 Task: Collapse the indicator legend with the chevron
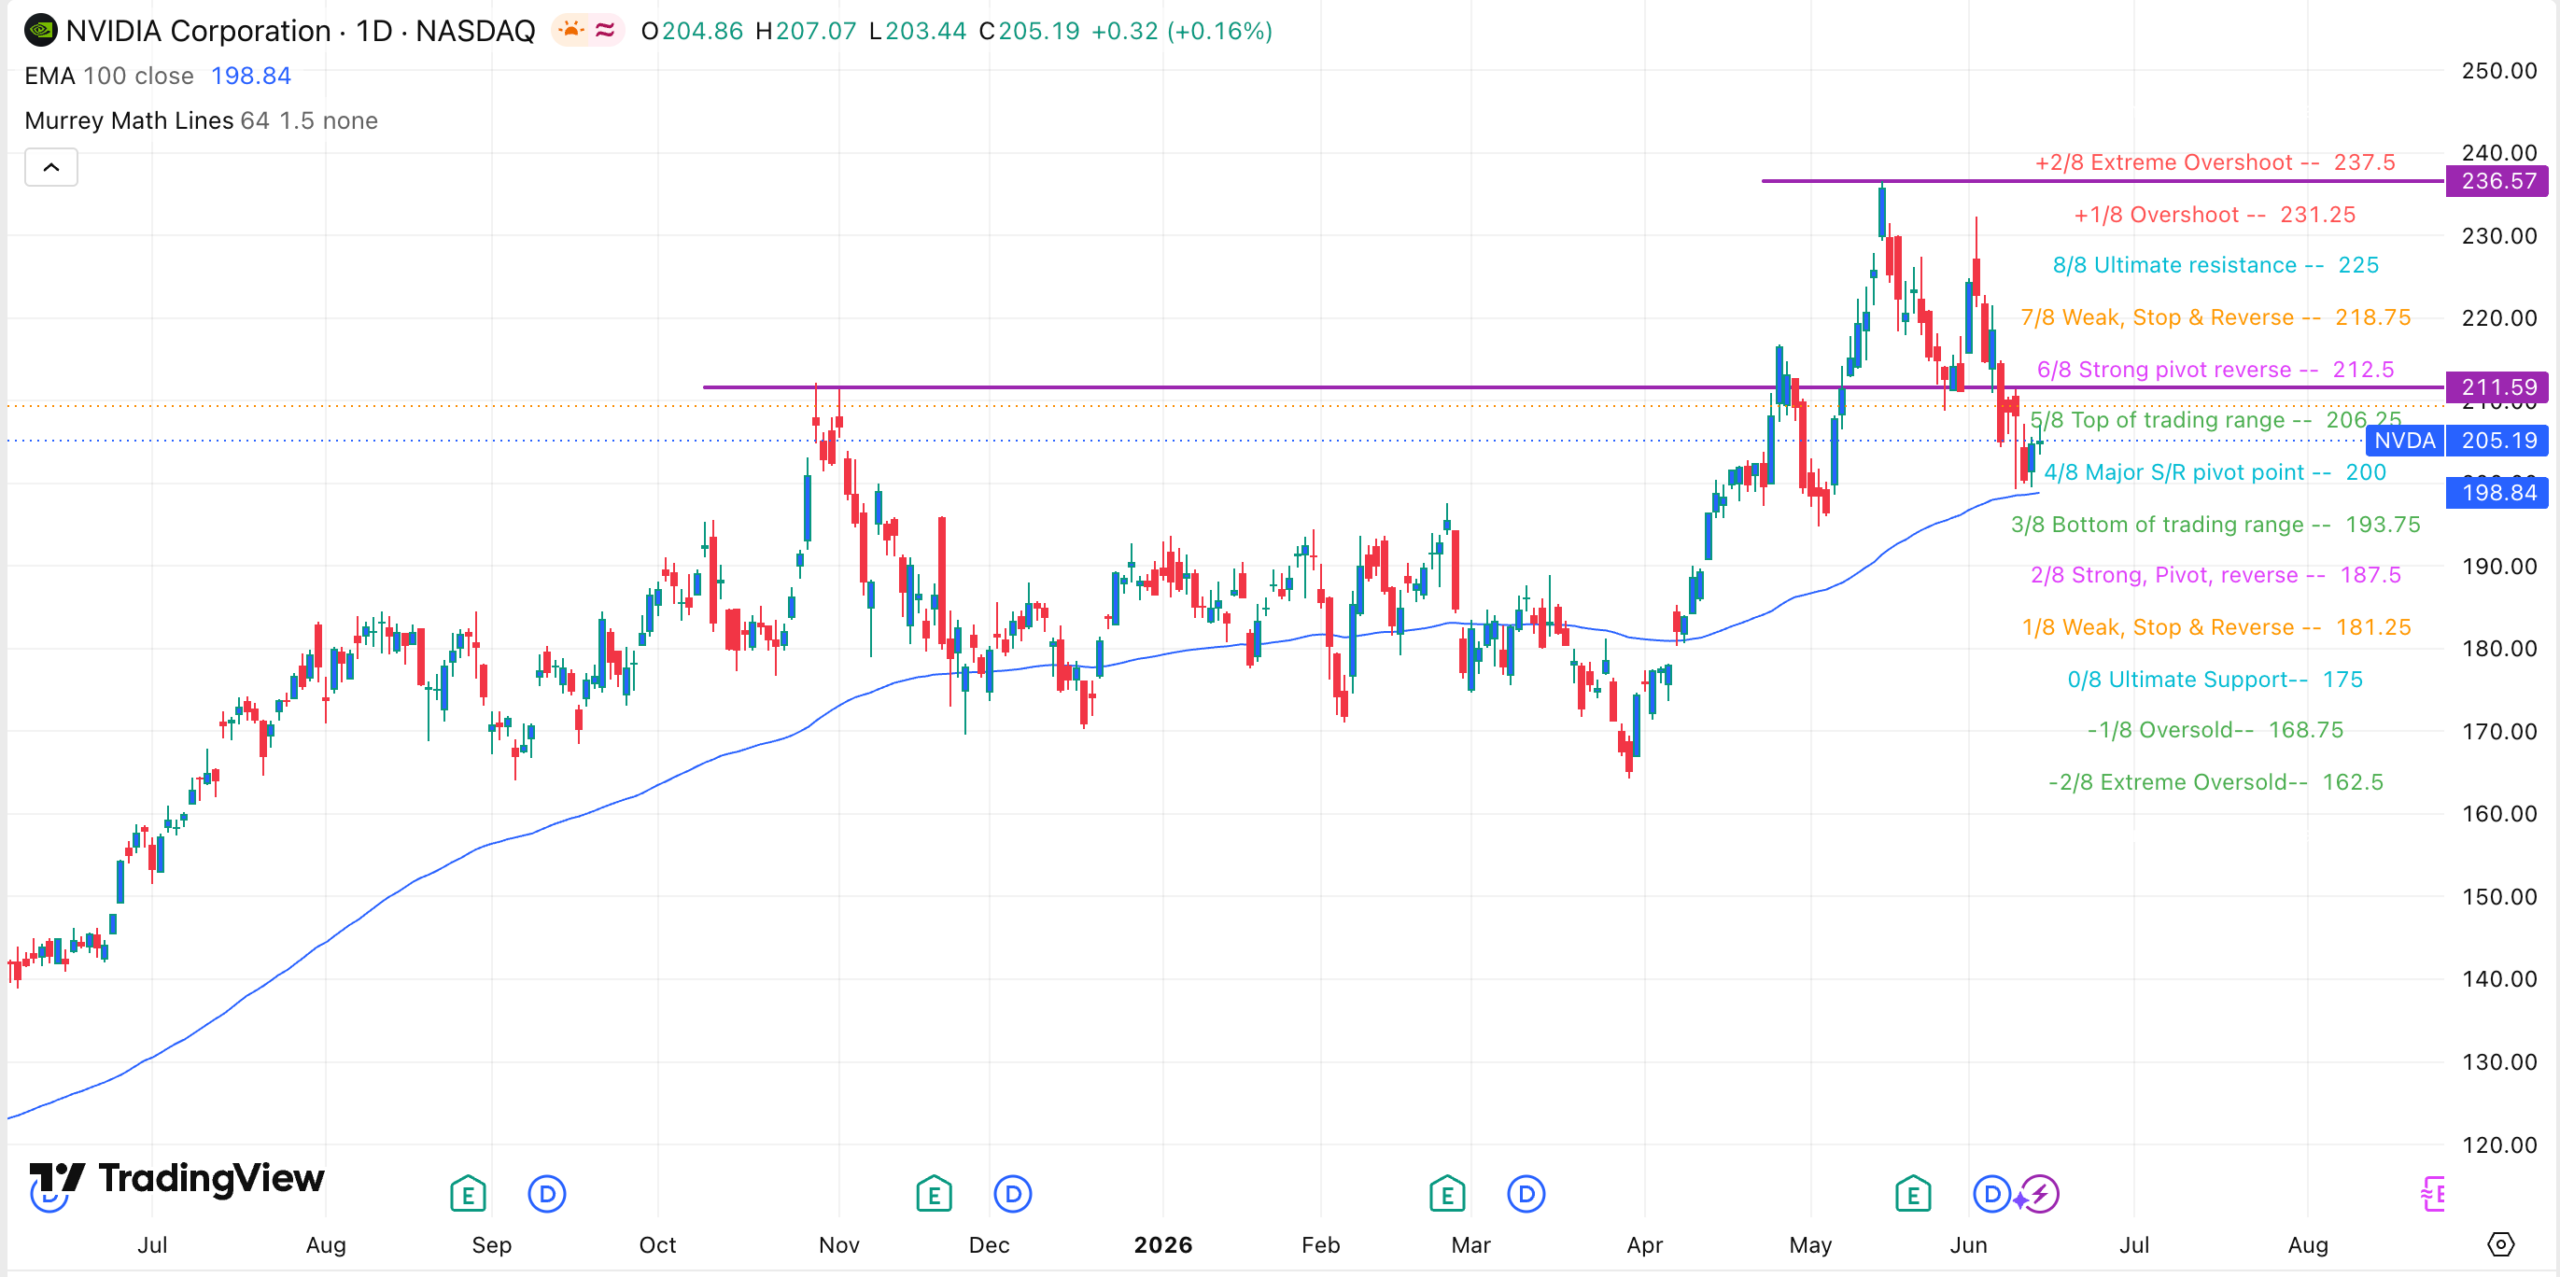51,167
